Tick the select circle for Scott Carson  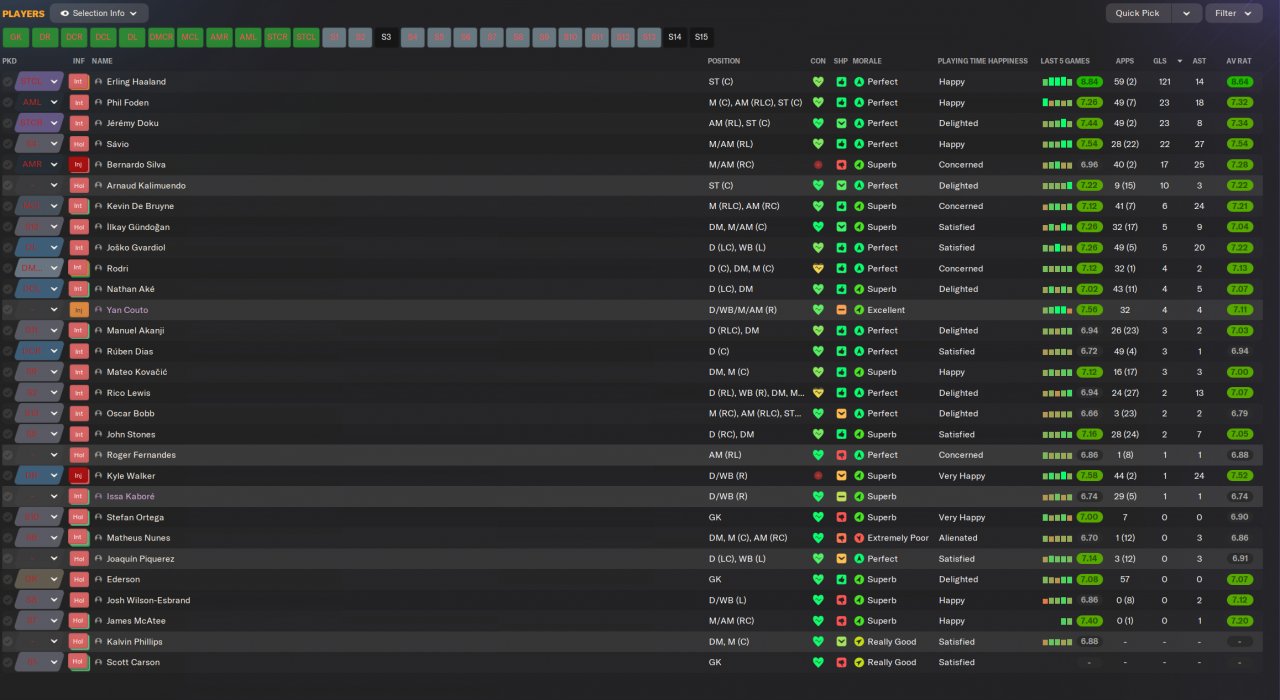8,663
